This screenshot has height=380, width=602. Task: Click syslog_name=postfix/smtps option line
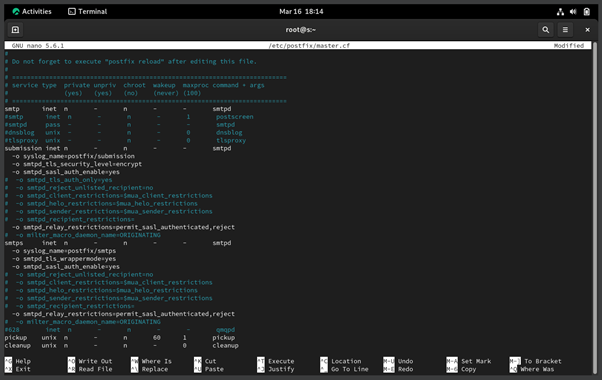[x=64, y=251]
